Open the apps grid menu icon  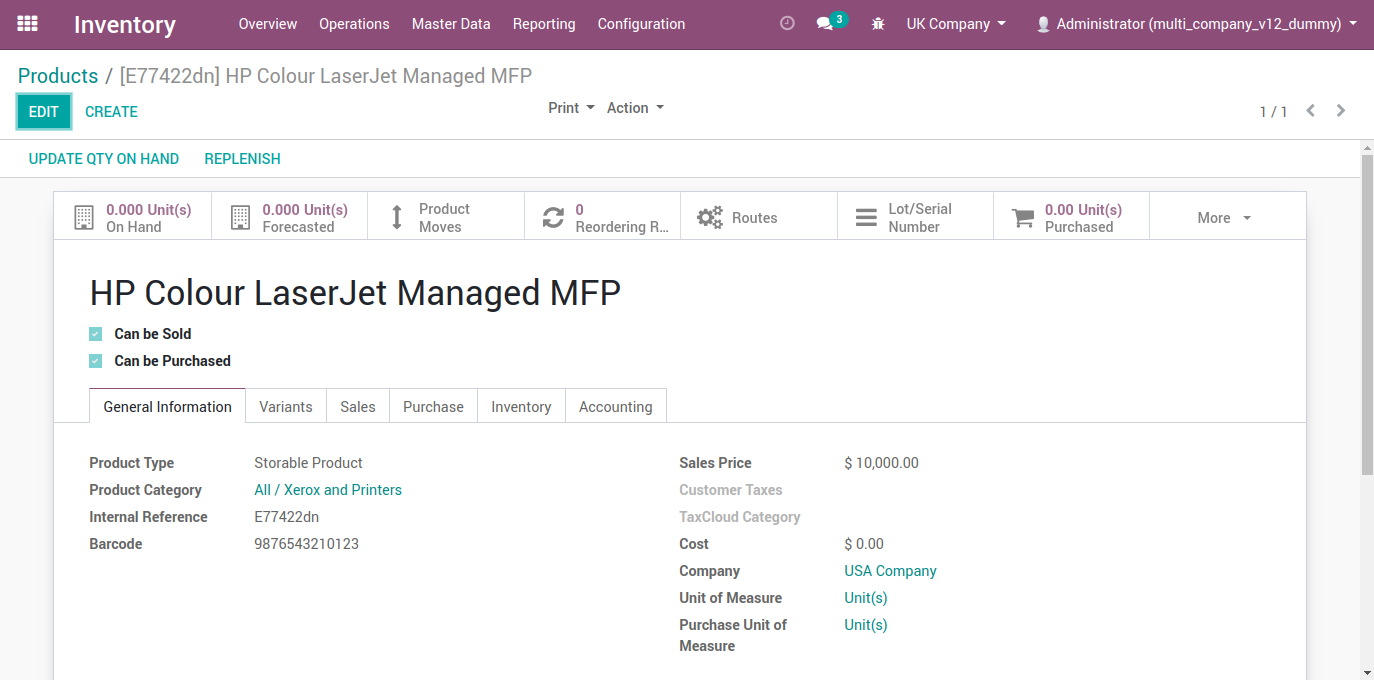point(28,24)
